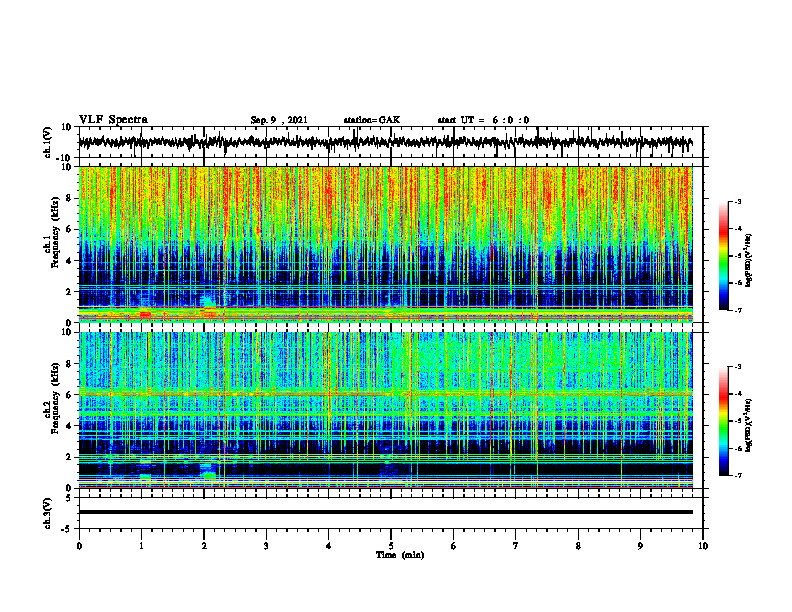Click the red burst near minute 1 in ch.1 spectrogram
The width and height of the screenshot is (792, 612).
click(x=145, y=315)
